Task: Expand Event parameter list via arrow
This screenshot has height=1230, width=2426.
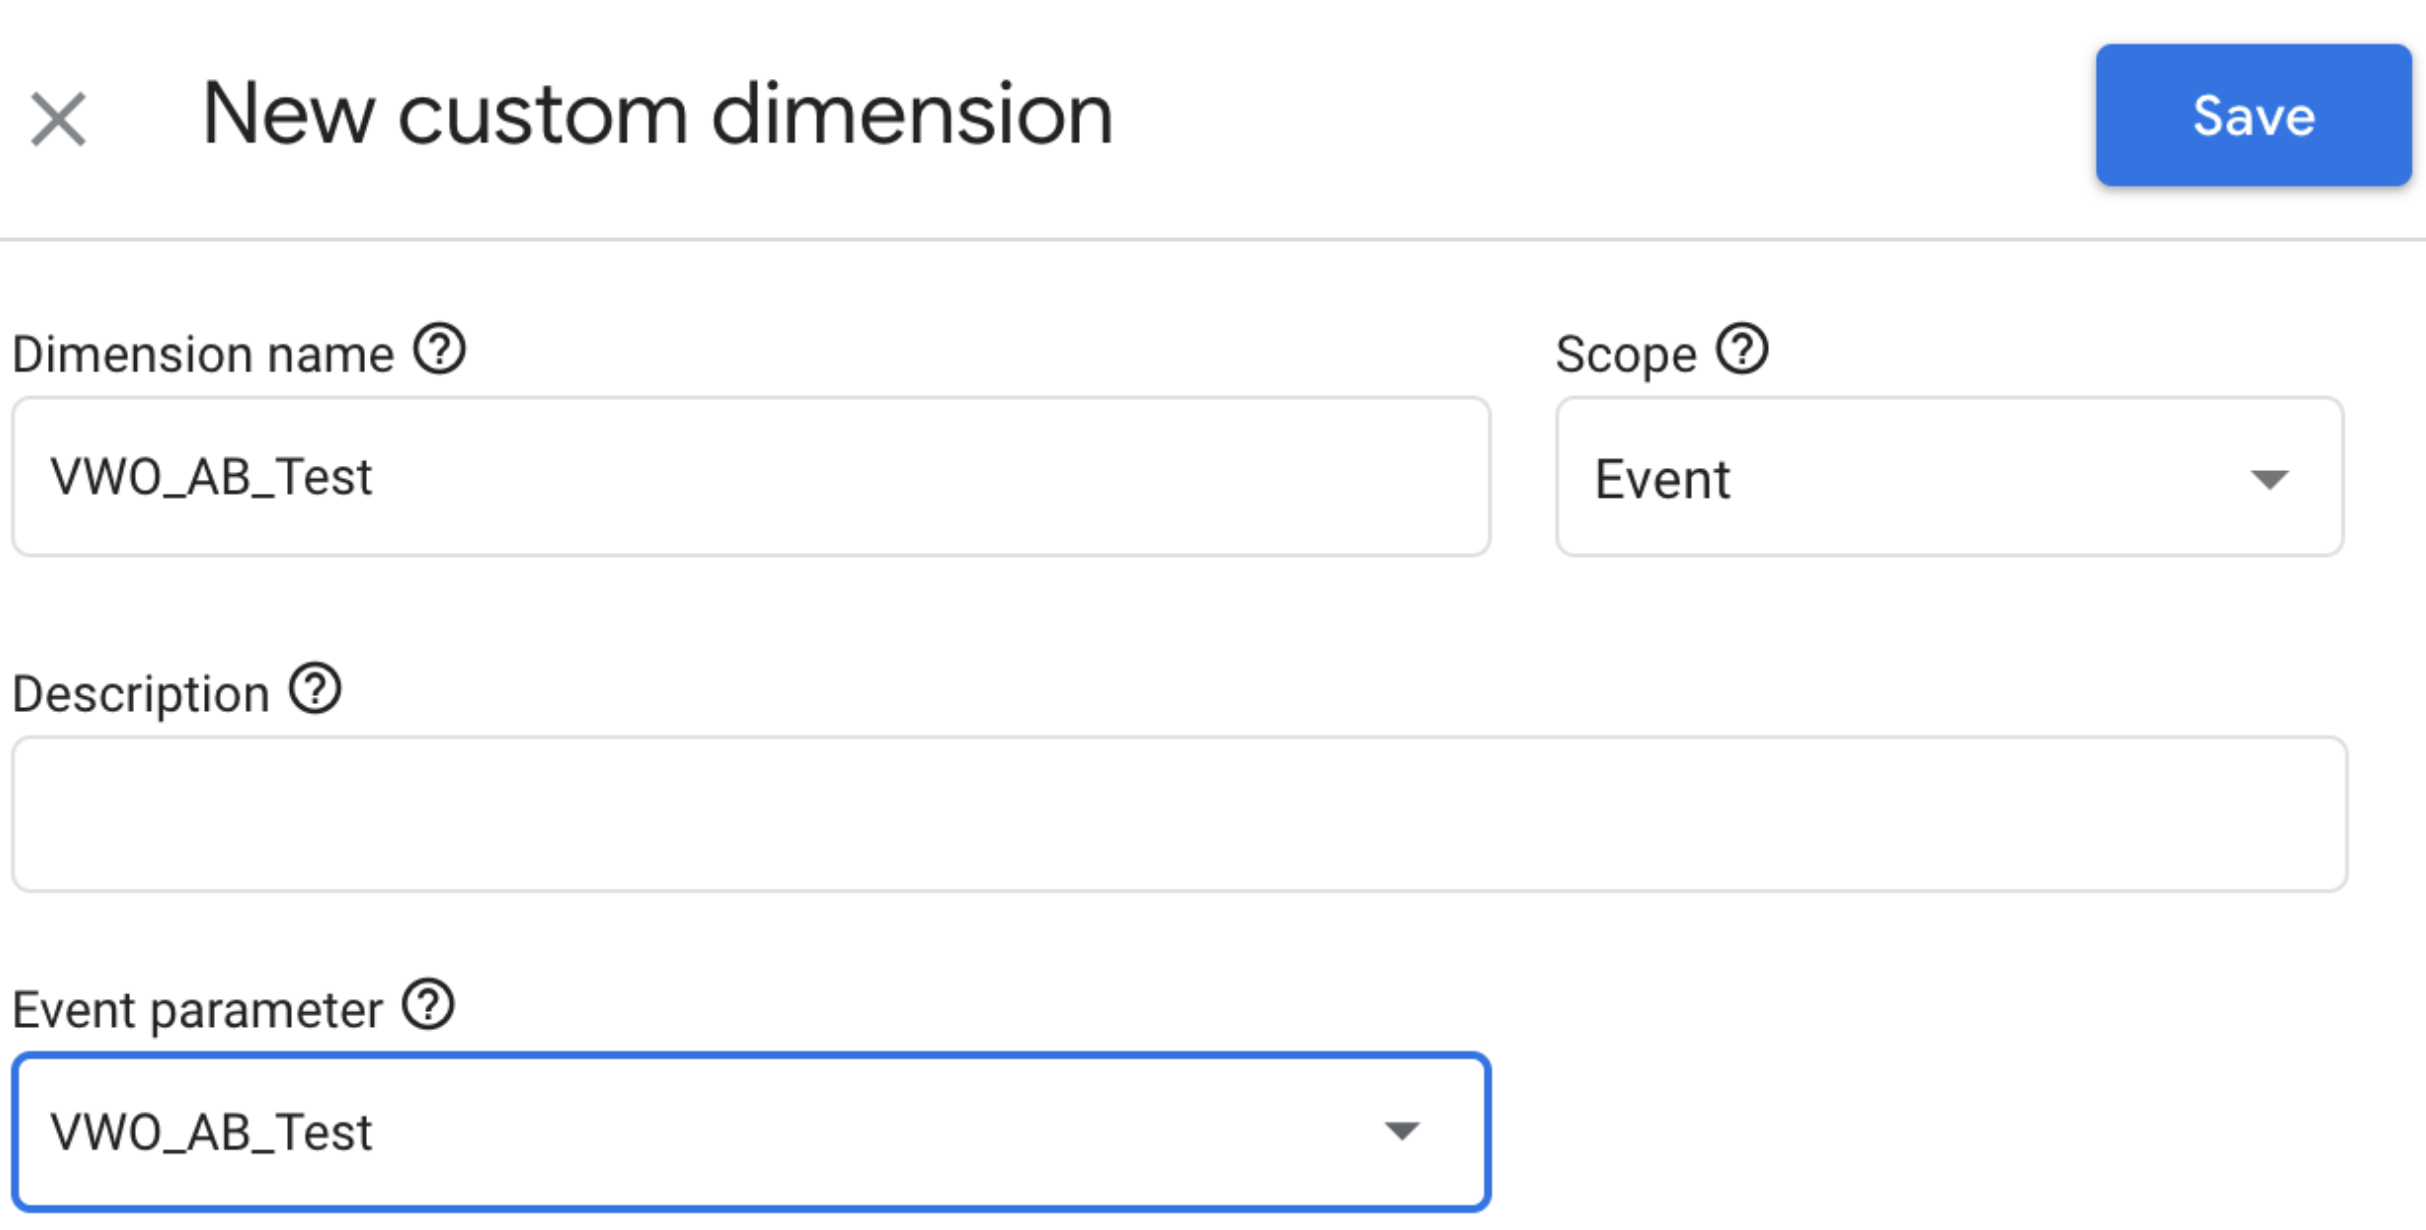Action: (1401, 1131)
